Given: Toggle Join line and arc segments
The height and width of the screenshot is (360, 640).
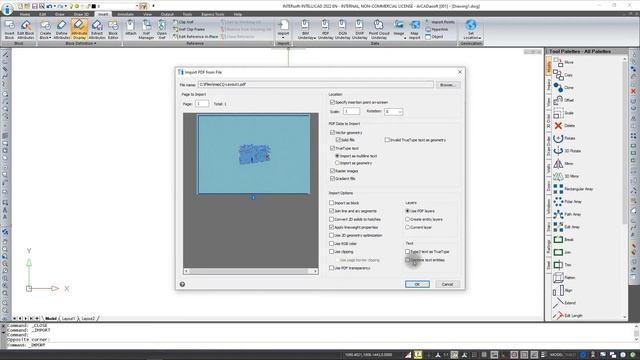Looking at the screenshot, I should (331, 211).
